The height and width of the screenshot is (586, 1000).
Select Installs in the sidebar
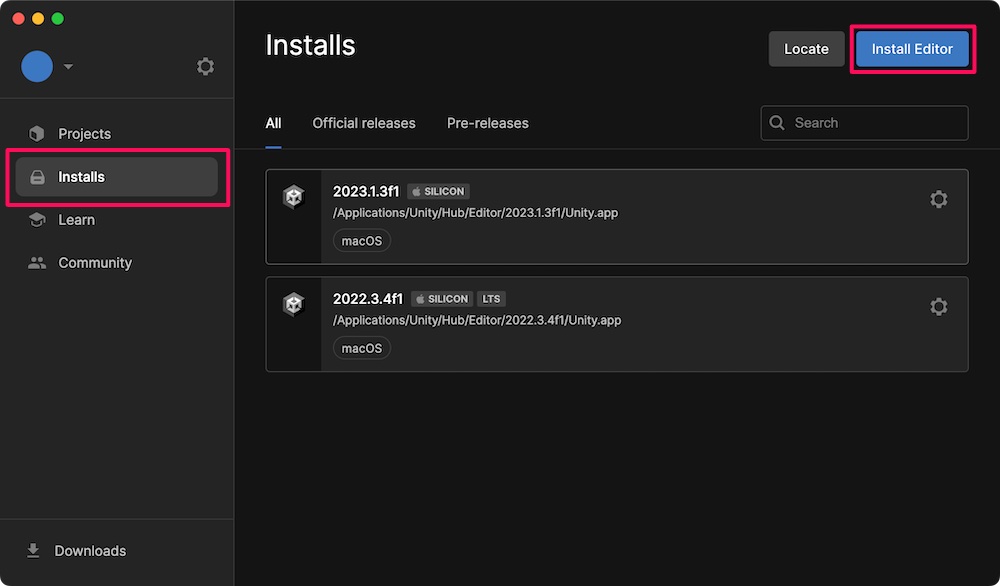point(117,177)
